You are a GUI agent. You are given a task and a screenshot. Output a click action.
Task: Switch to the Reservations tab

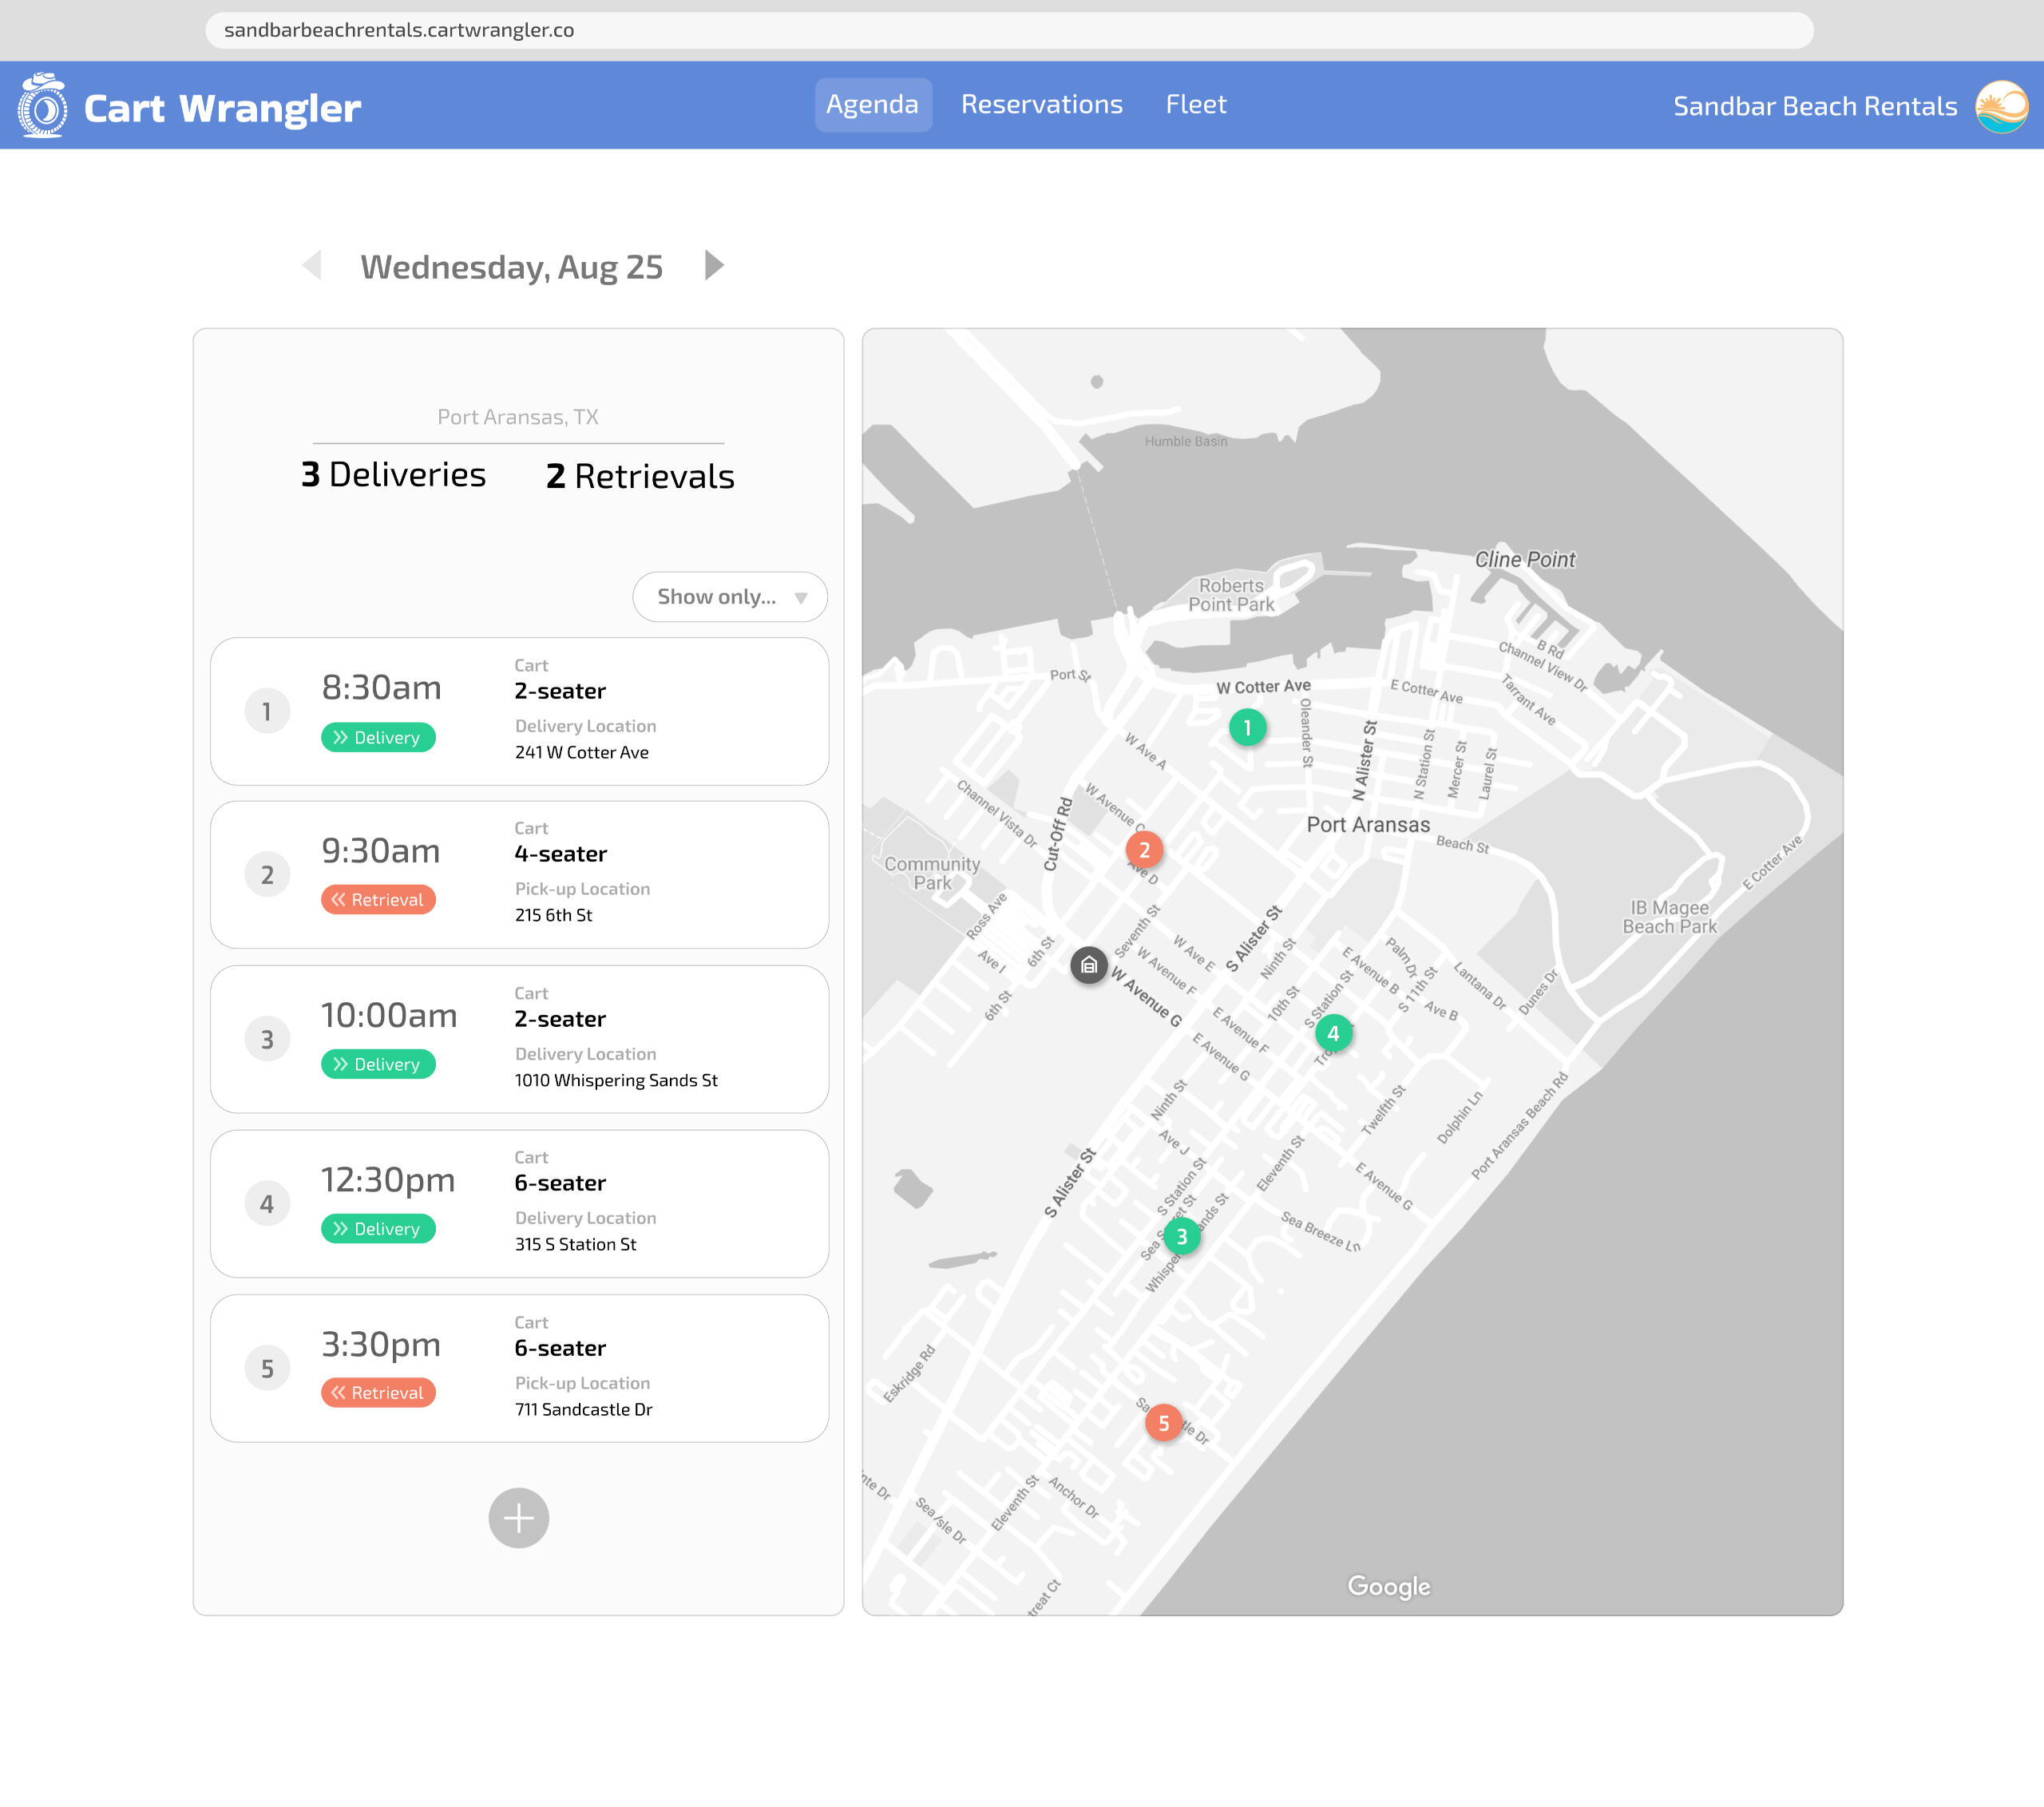[x=1041, y=105]
